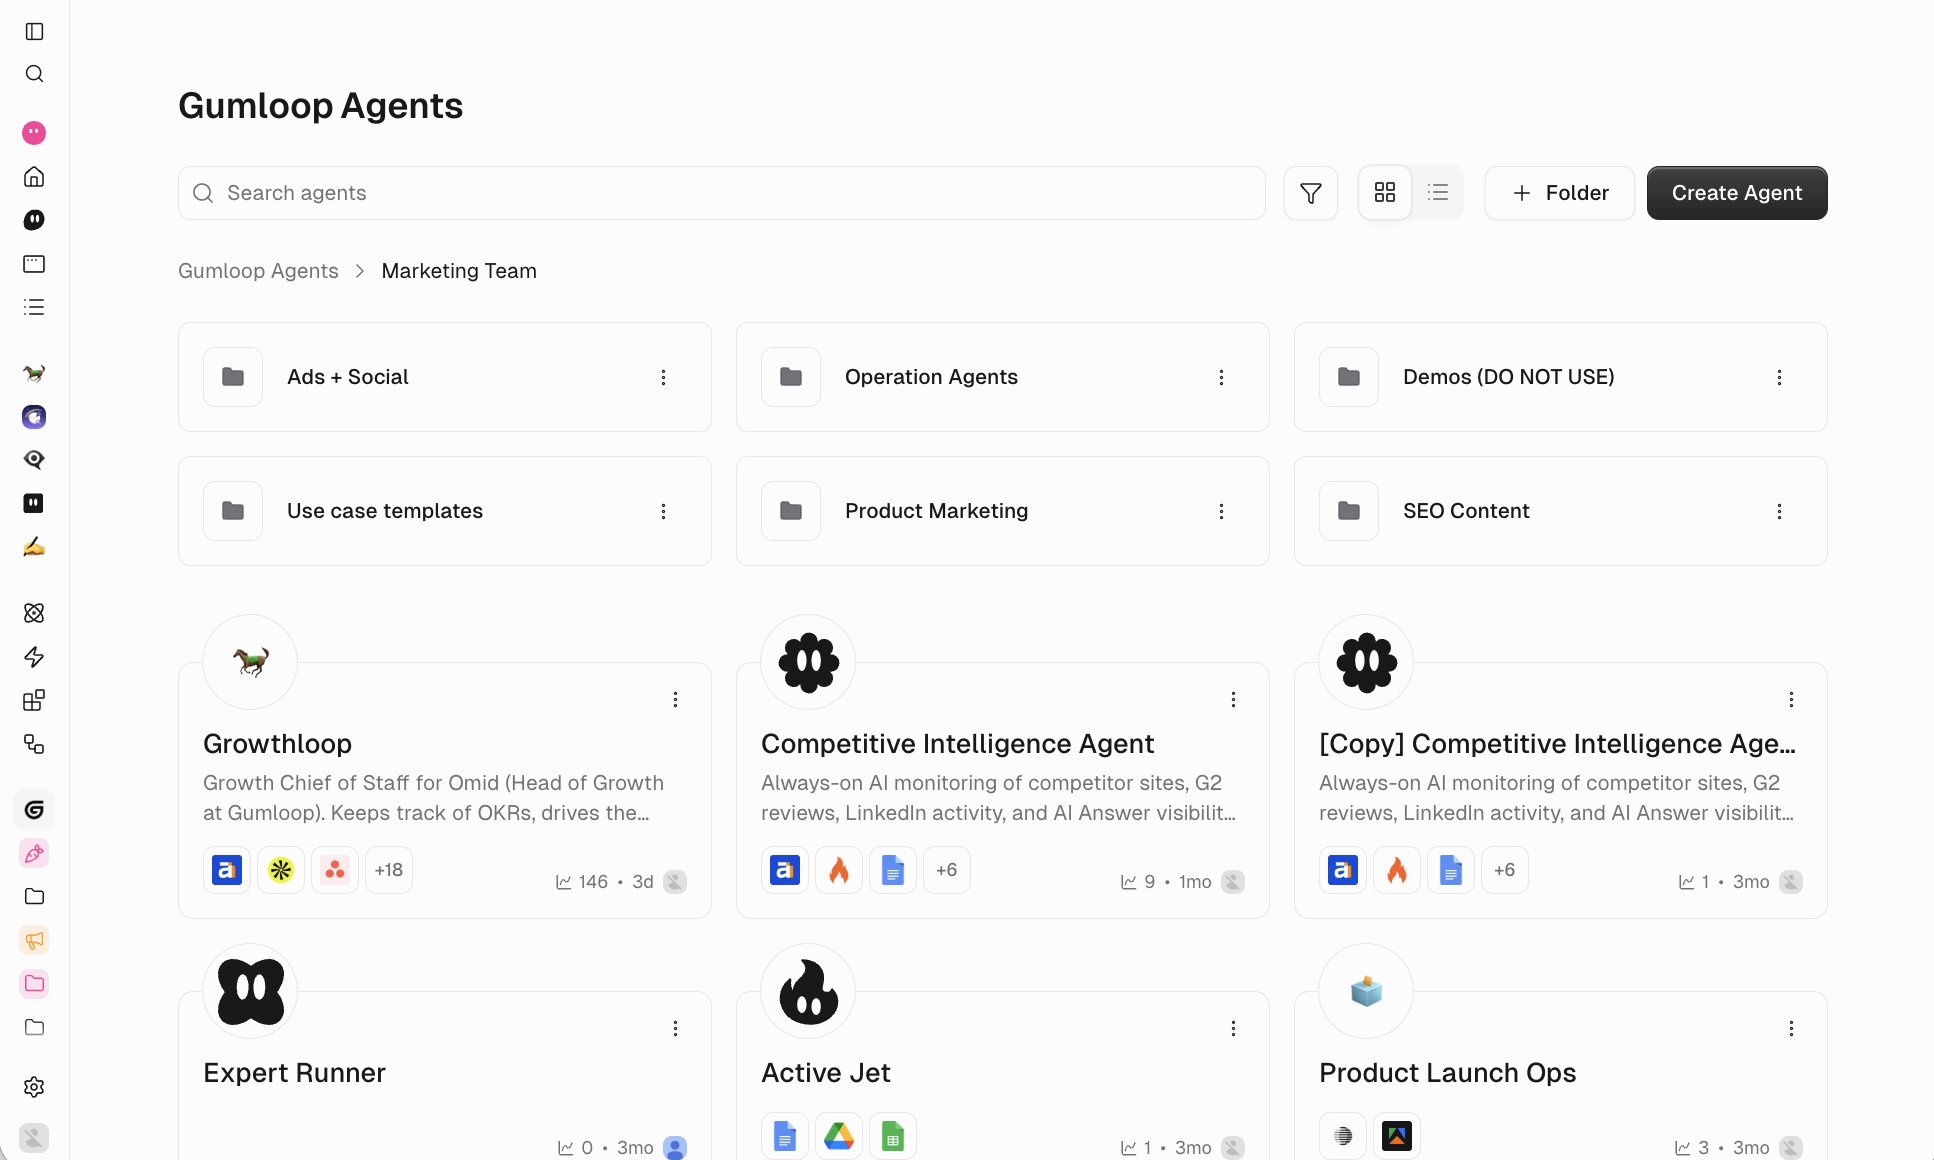The width and height of the screenshot is (1934, 1160).
Task: Switch to list view
Action: coord(1438,192)
